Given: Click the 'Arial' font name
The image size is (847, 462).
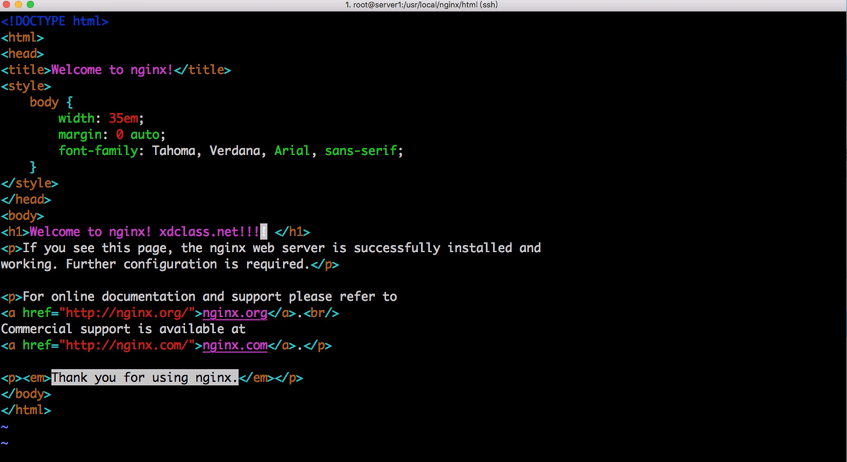Looking at the screenshot, I should click(x=292, y=151).
